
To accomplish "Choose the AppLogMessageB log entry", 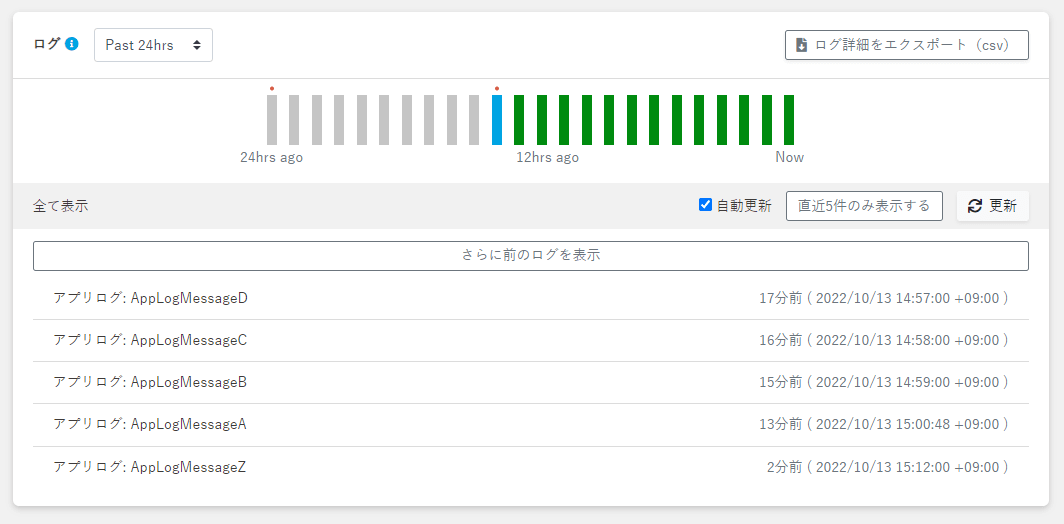I will (x=150, y=382).
